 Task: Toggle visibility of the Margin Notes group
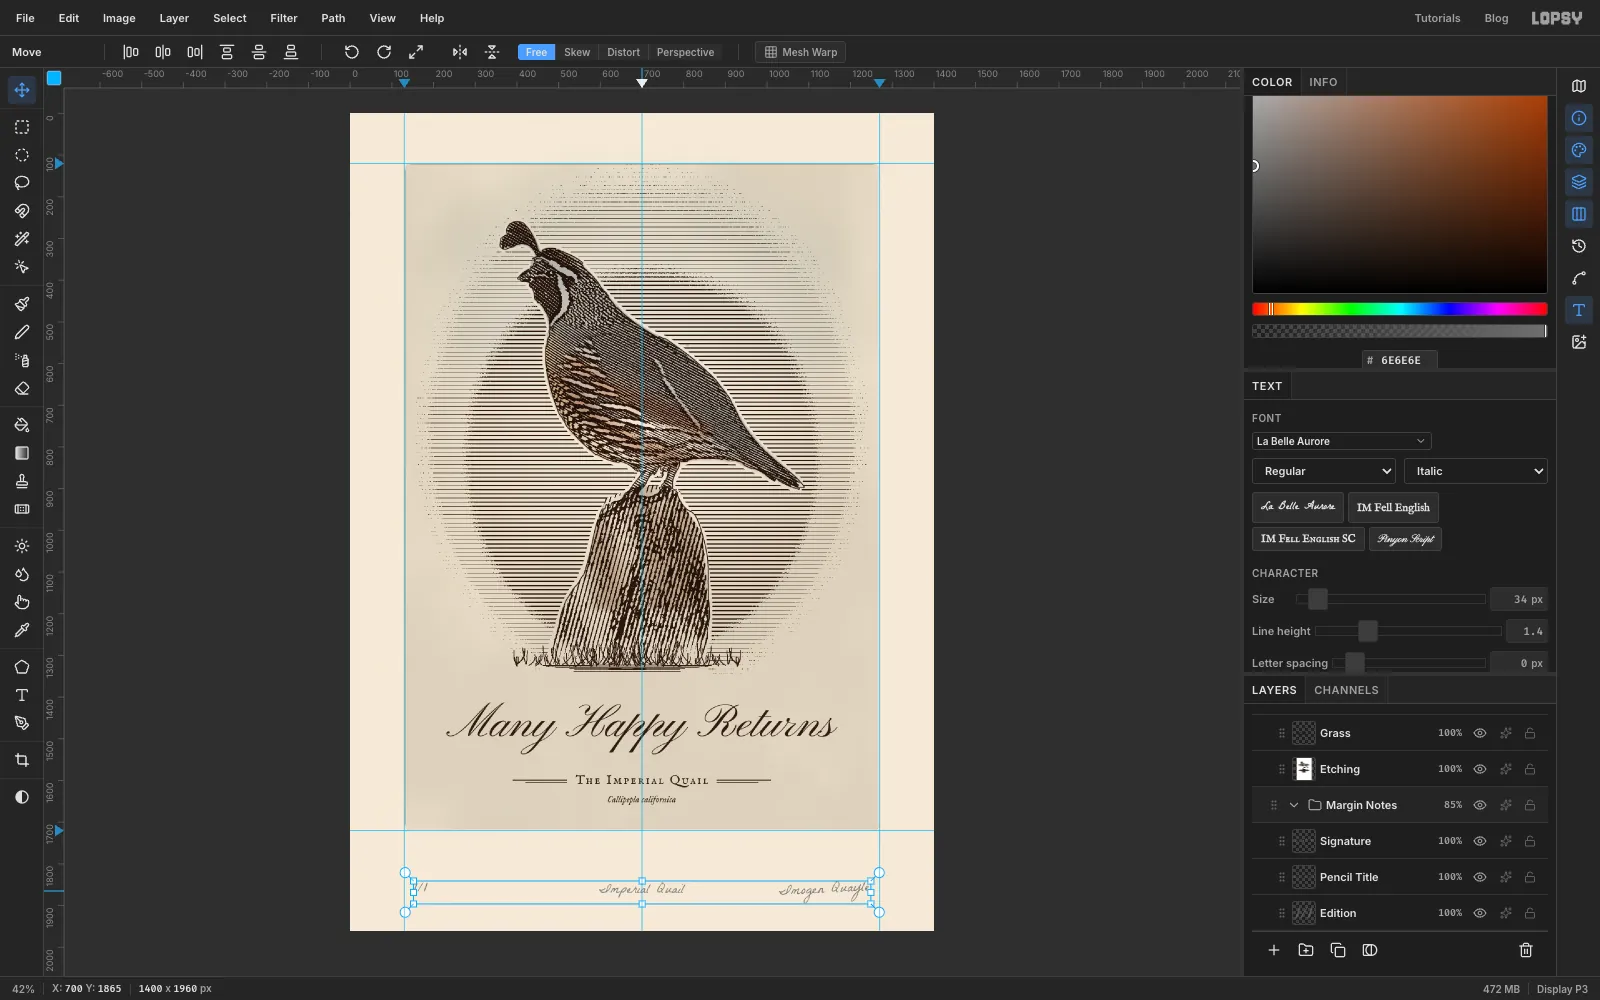(x=1480, y=805)
